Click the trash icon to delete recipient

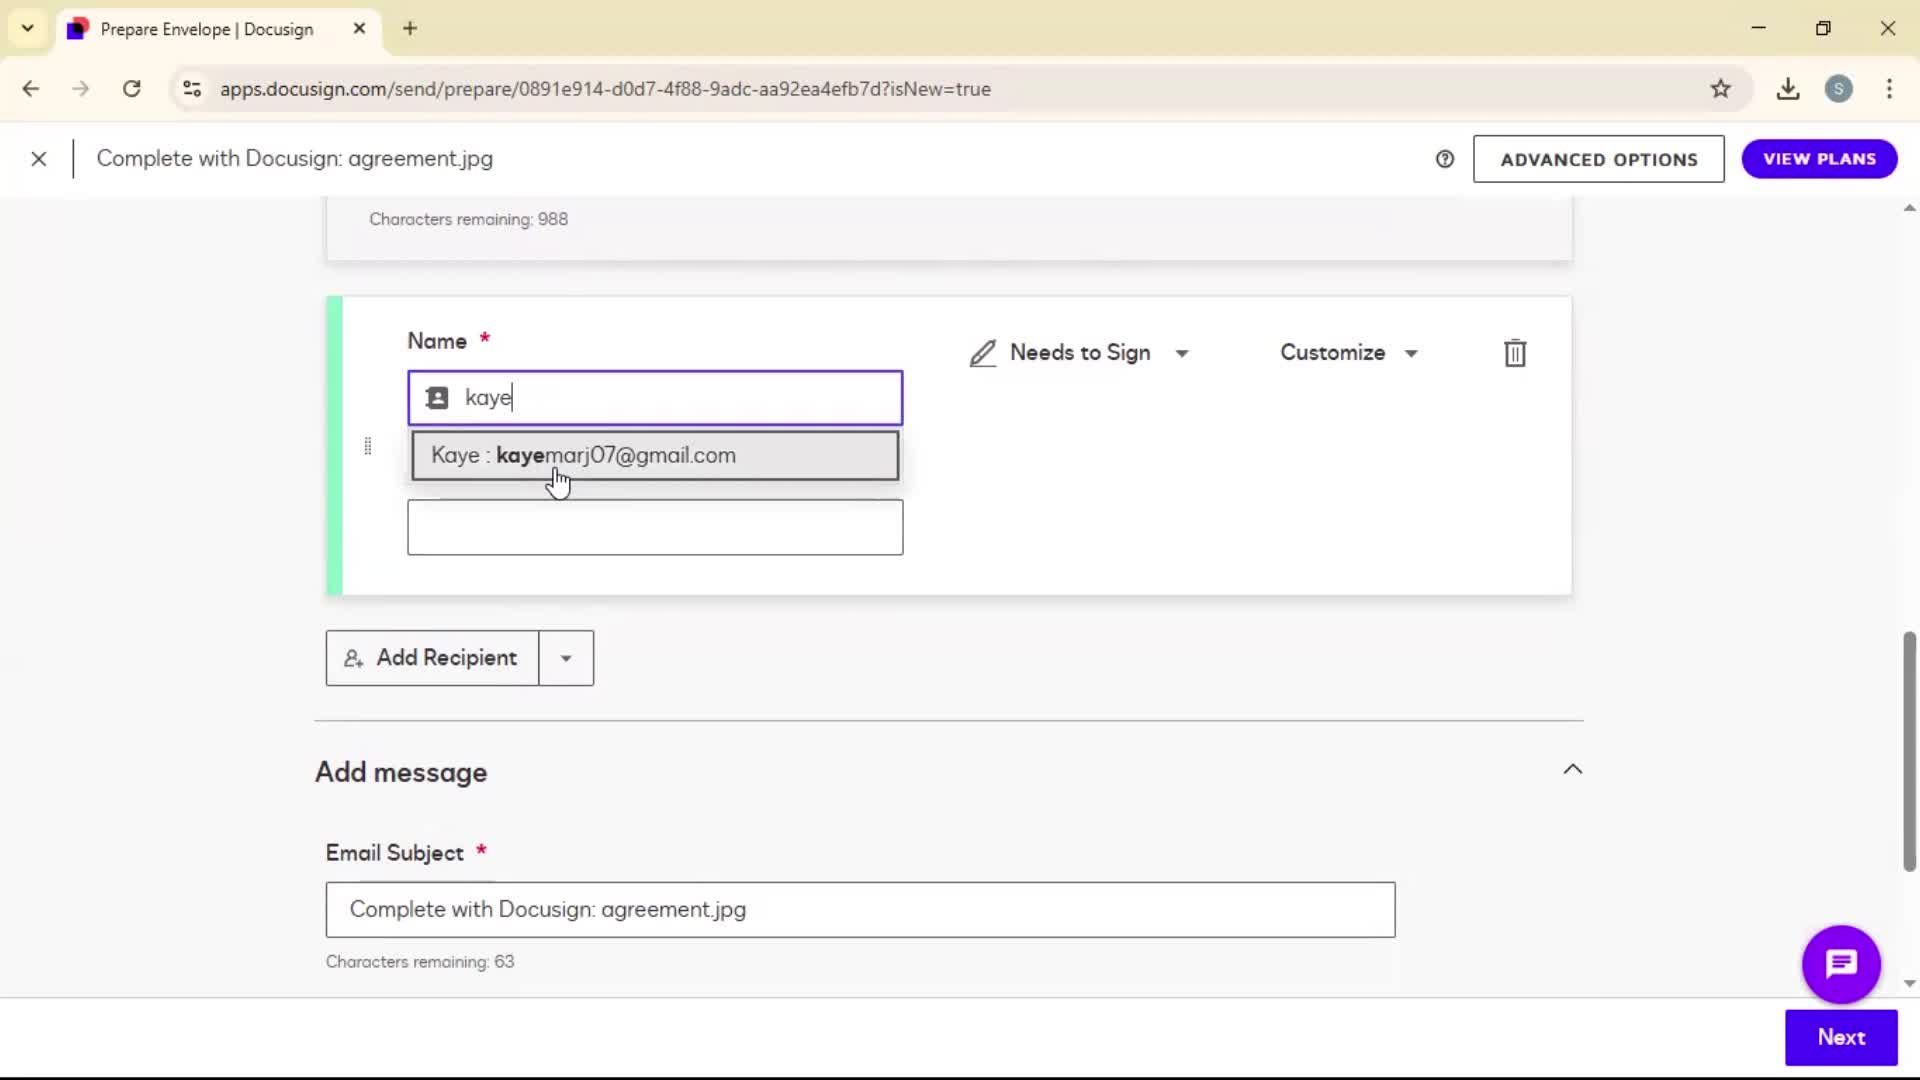[x=1515, y=353]
